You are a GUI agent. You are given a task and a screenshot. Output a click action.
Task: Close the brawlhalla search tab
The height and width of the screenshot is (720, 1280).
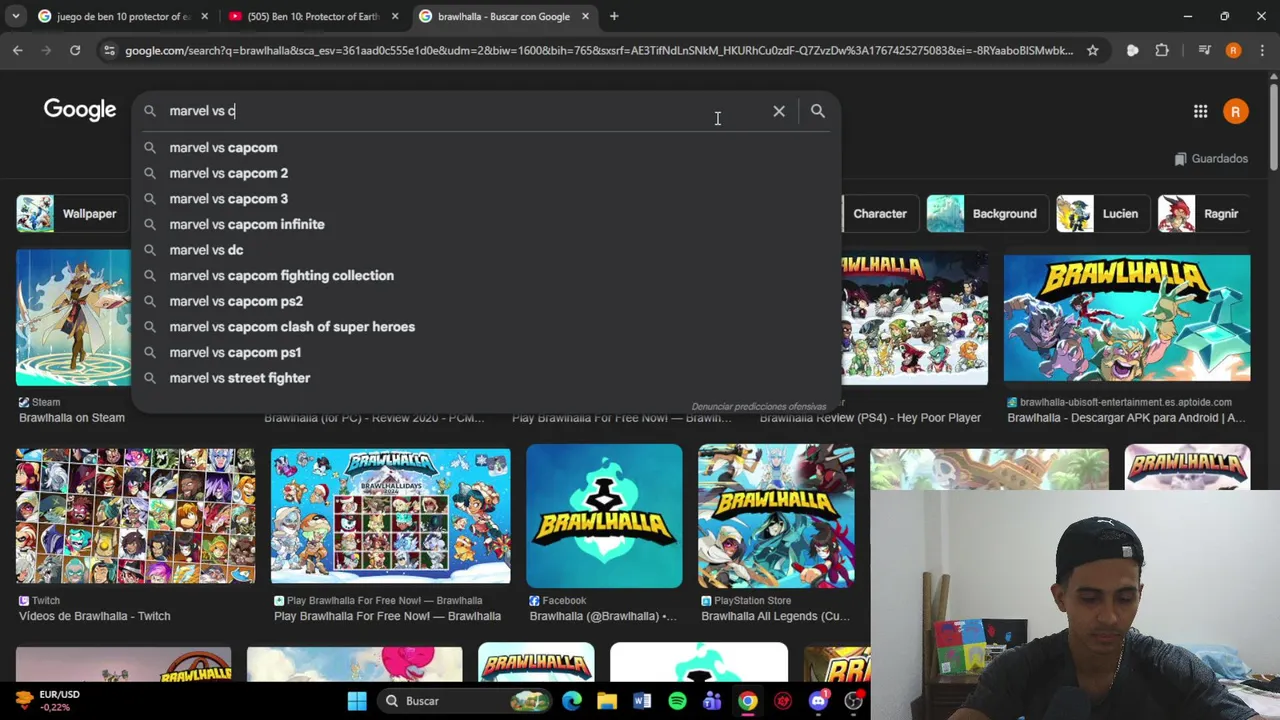[x=586, y=16]
